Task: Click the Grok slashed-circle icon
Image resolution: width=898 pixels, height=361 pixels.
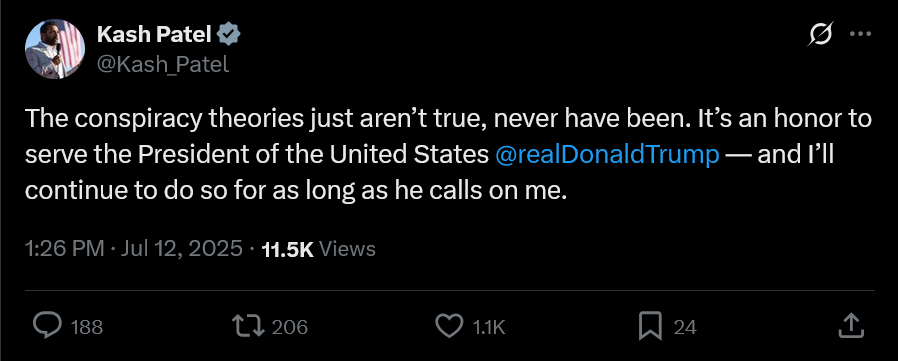Action: 820,34
